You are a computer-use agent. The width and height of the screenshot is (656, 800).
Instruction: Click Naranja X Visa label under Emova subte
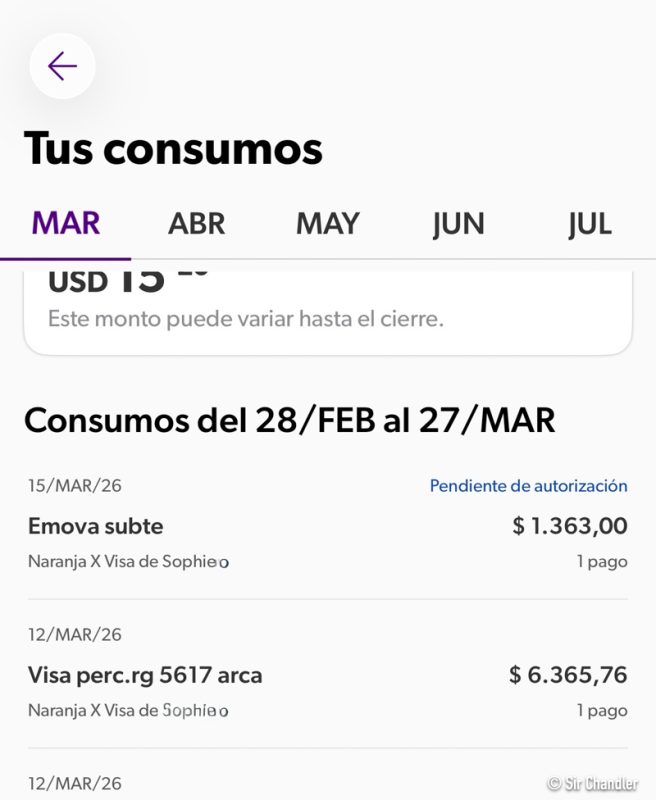[128, 562]
